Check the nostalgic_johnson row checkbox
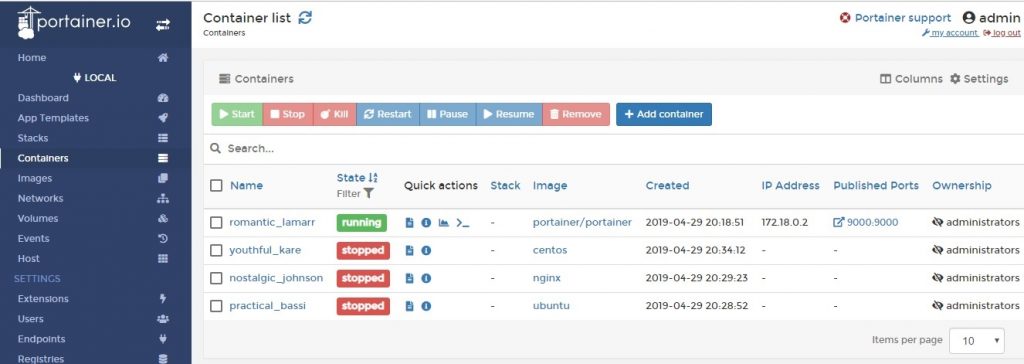Screen dimensions: 1024x364 point(216,278)
